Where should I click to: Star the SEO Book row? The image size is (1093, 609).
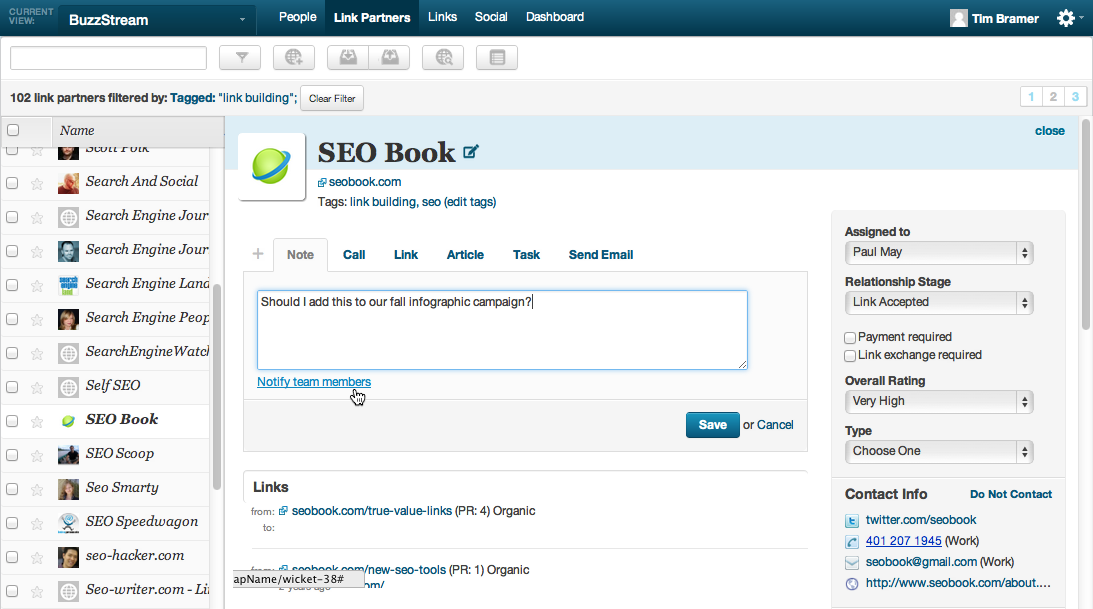[37, 422]
